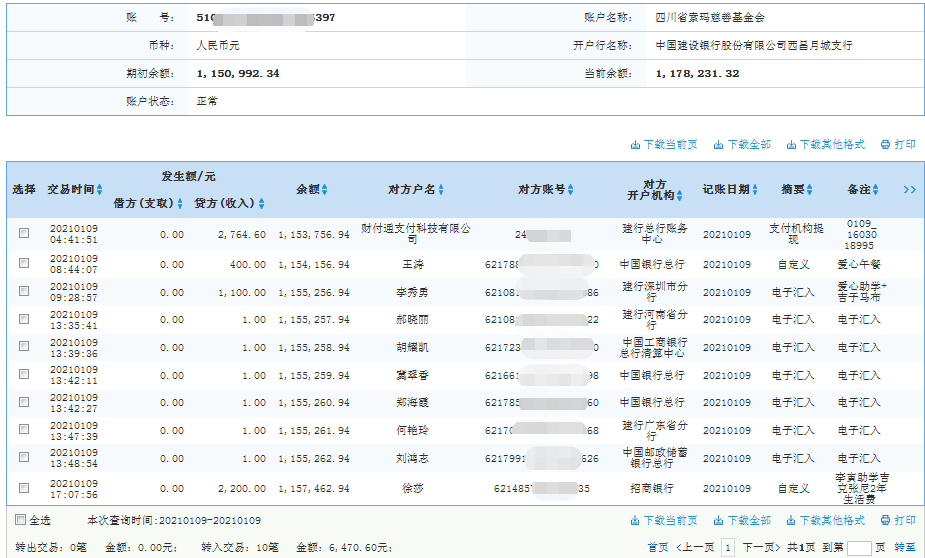Tick checkbox for 胡耀凯 transaction
925x558 pixels.
tap(24, 346)
